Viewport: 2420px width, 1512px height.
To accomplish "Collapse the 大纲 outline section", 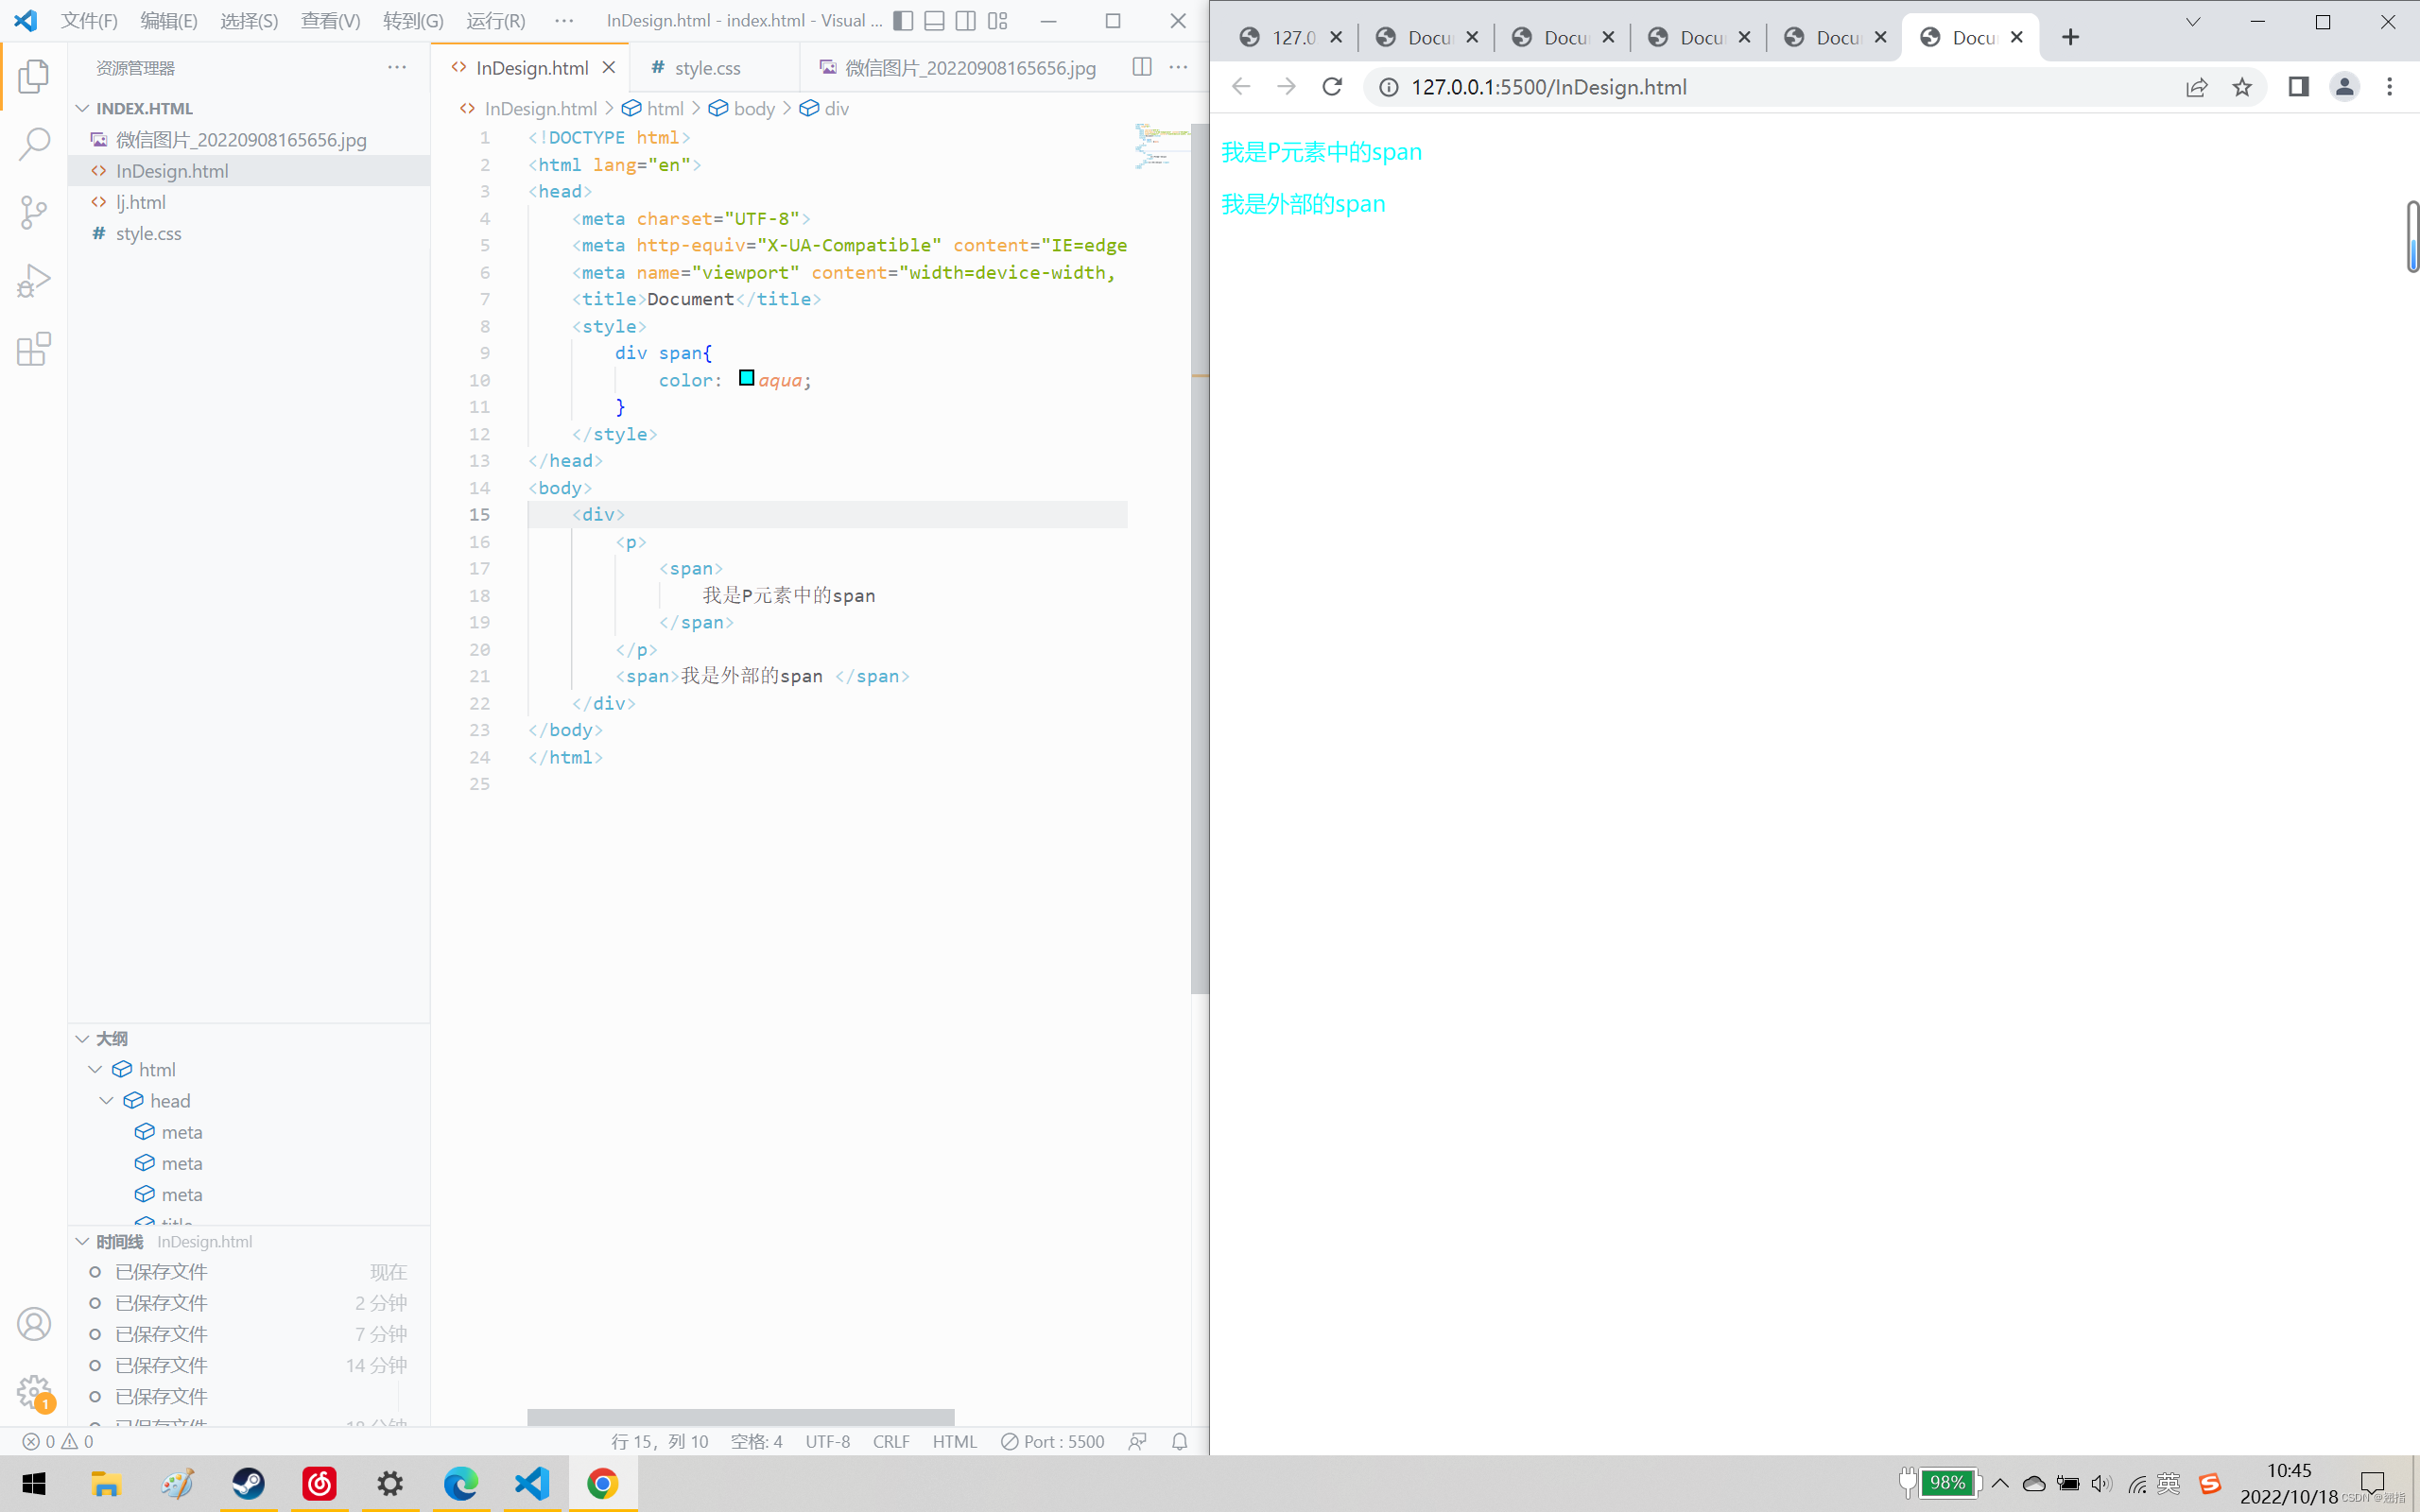I will pos(83,1039).
